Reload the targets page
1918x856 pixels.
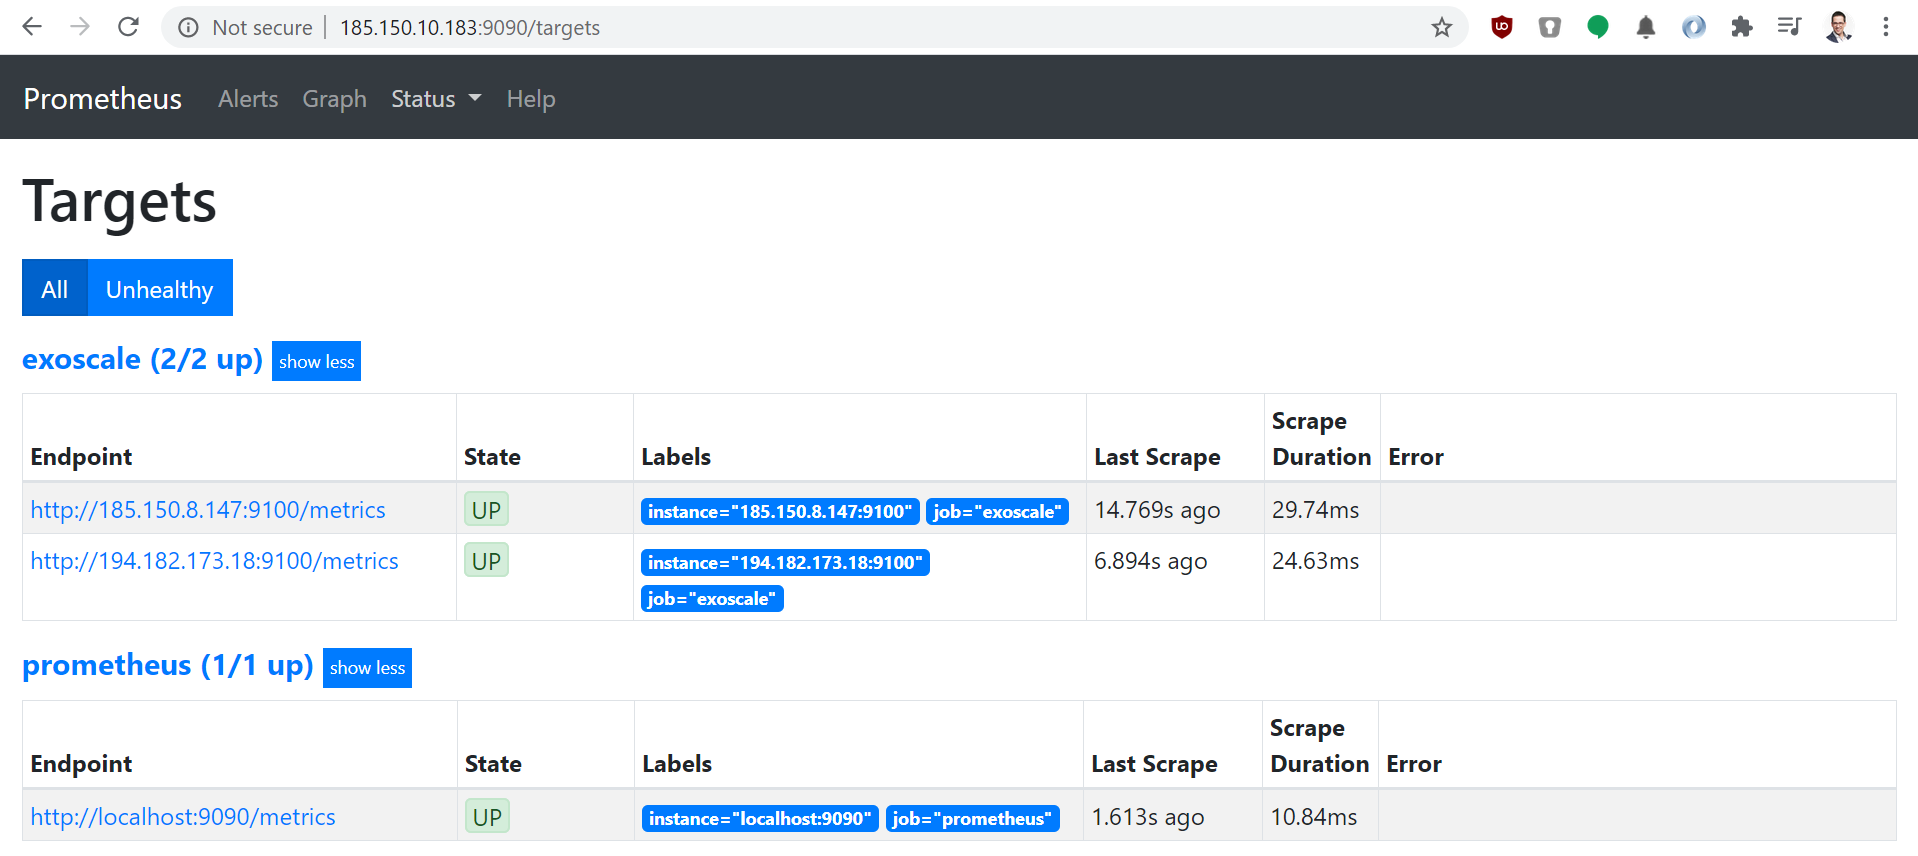pos(128,27)
